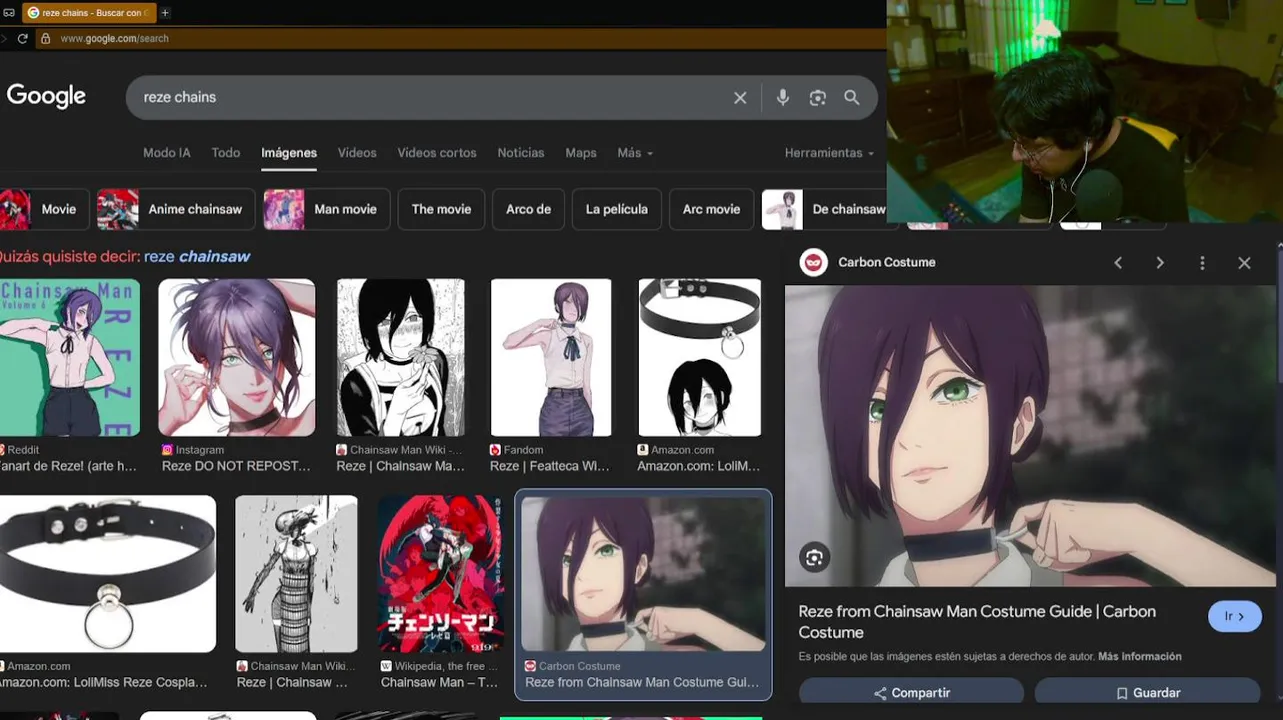
Task: Open Bomb Devil manga wiki thumbnail
Action: [296, 574]
